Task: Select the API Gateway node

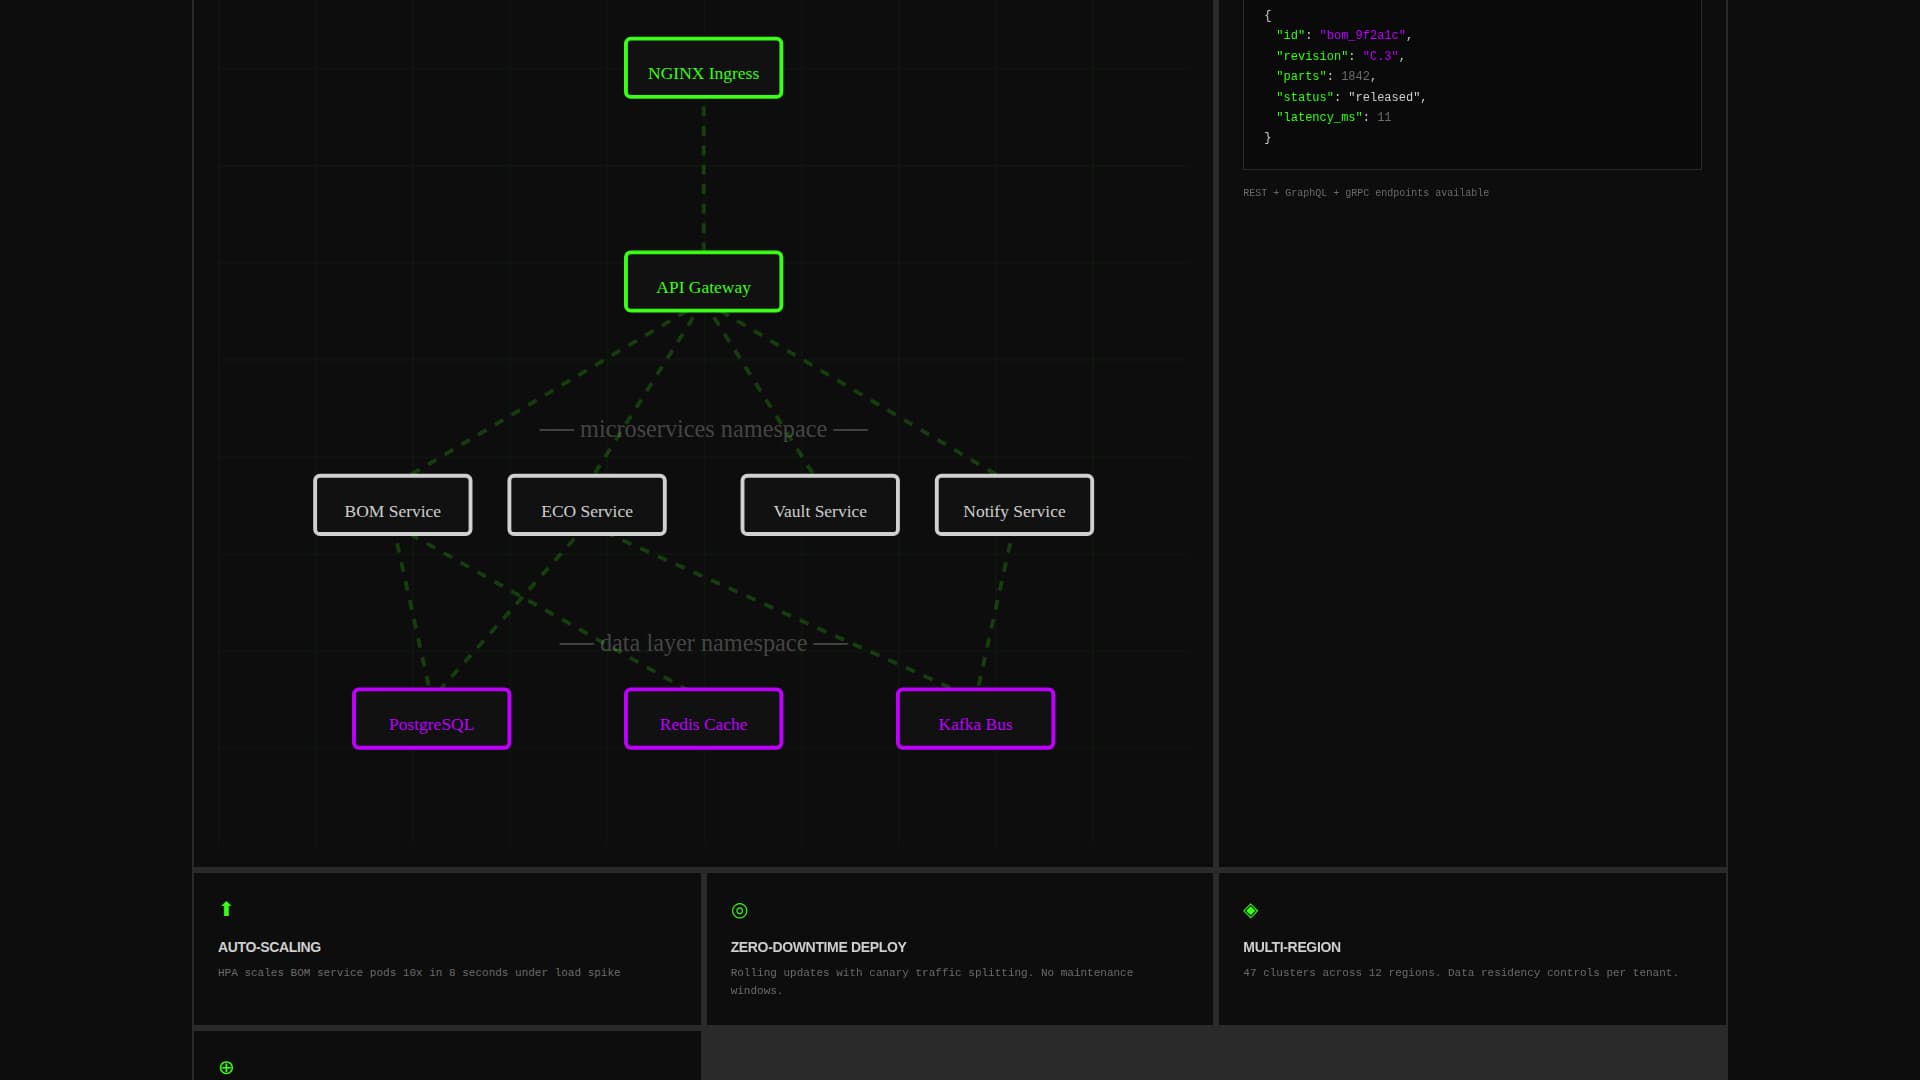Action: [x=703, y=281]
